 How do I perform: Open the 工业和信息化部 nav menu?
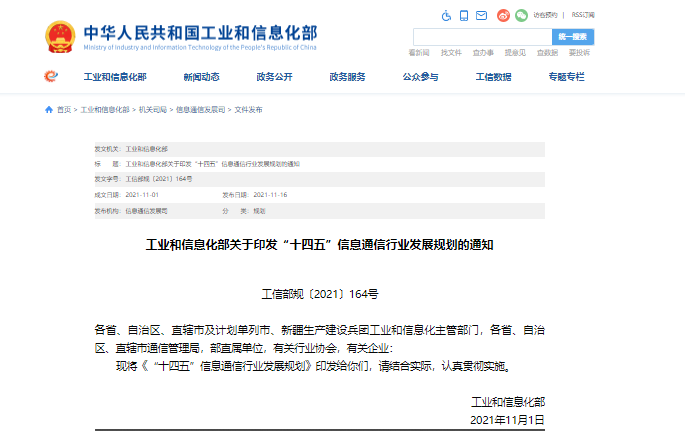[x=115, y=77]
